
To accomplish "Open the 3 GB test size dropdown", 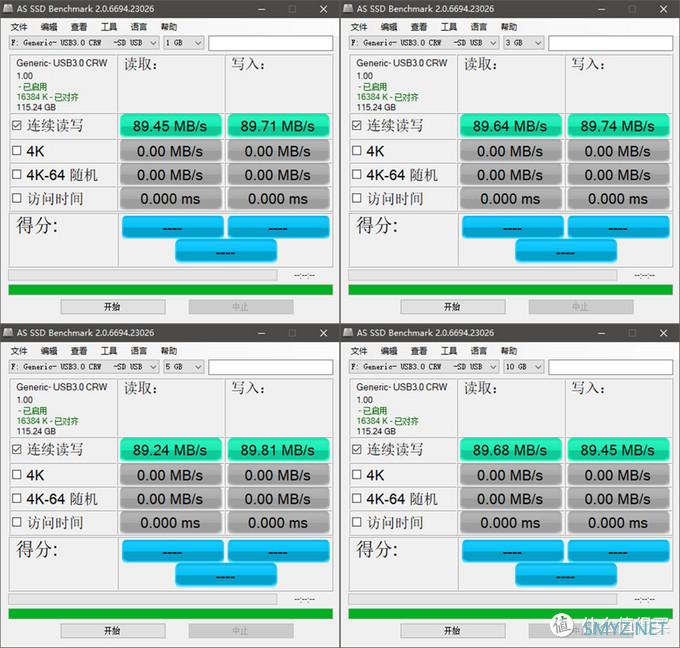I will pos(523,43).
